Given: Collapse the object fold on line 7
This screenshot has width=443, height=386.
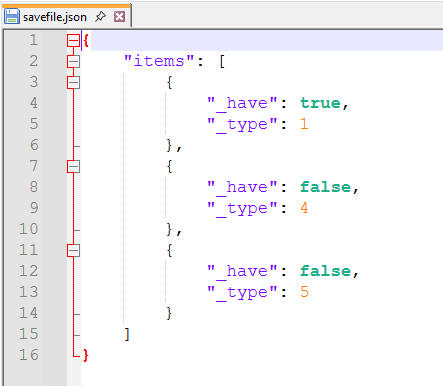Looking at the screenshot, I should (x=73, y=166).
